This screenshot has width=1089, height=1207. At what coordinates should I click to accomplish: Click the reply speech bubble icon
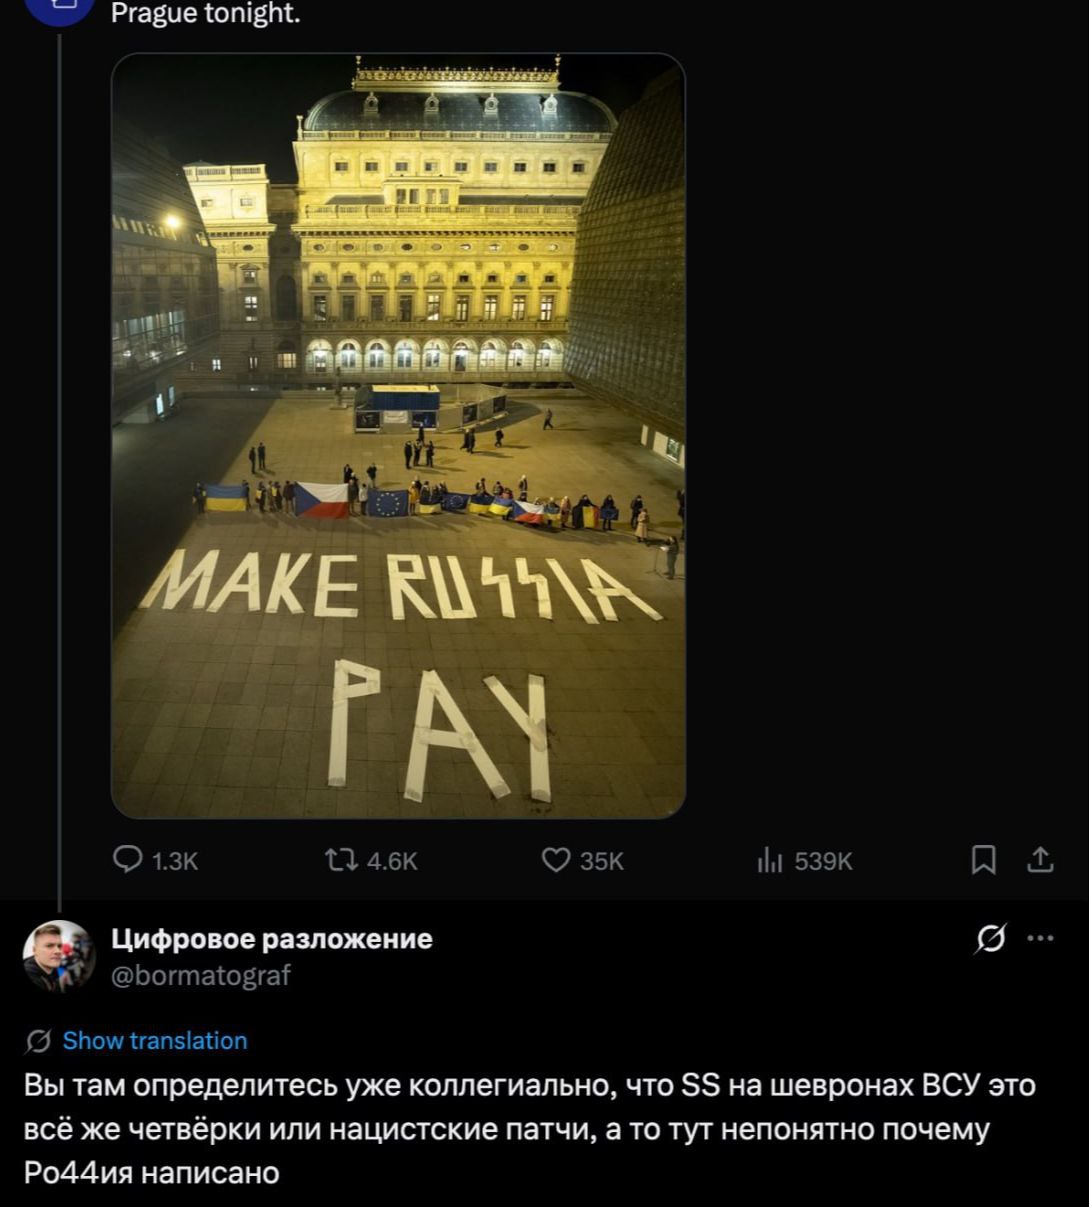[128, 860]
